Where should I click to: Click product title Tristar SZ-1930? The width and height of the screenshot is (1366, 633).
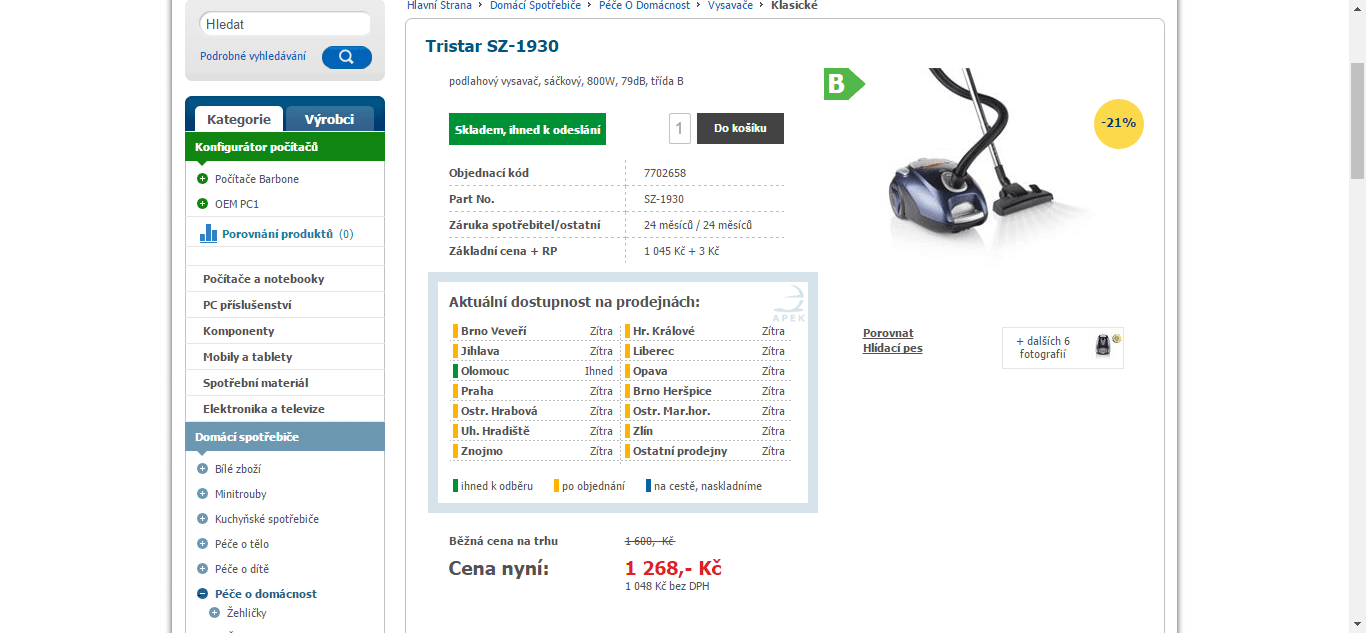[492, 46]
